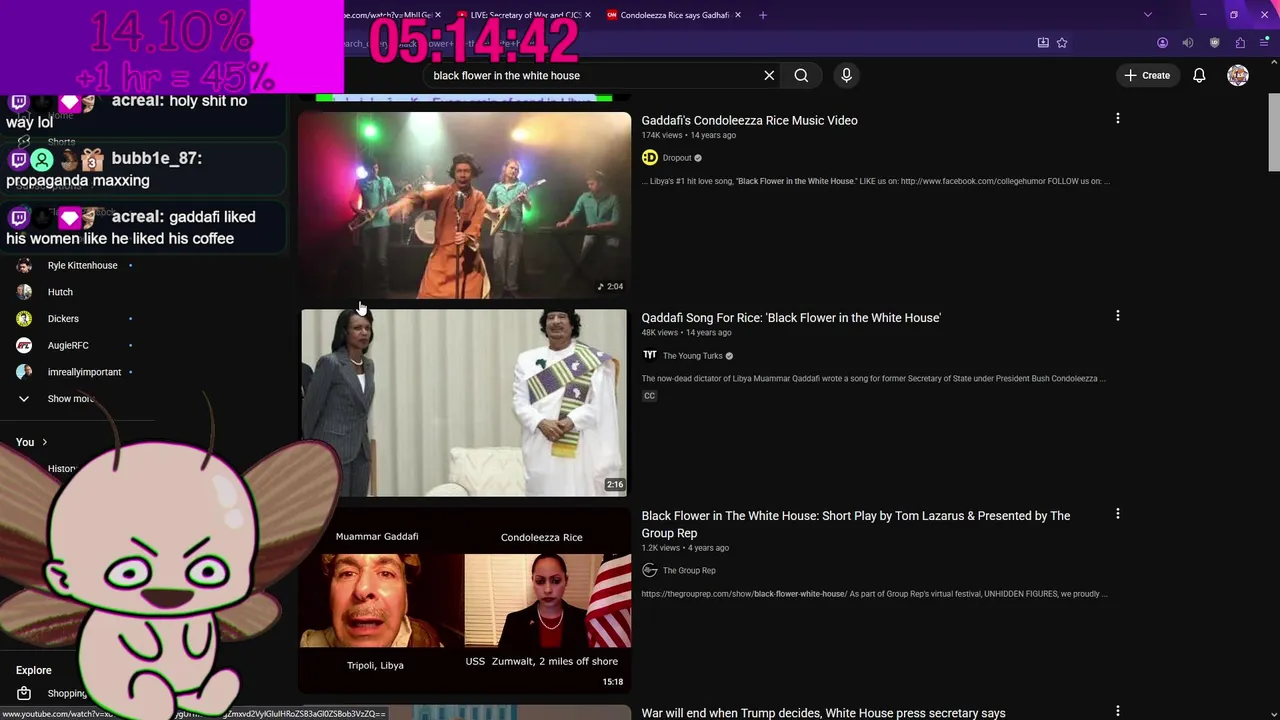Bookmark this page with the star icon
The width and height of the screenshot is (1280, 720).
(x=1062, y=43)
